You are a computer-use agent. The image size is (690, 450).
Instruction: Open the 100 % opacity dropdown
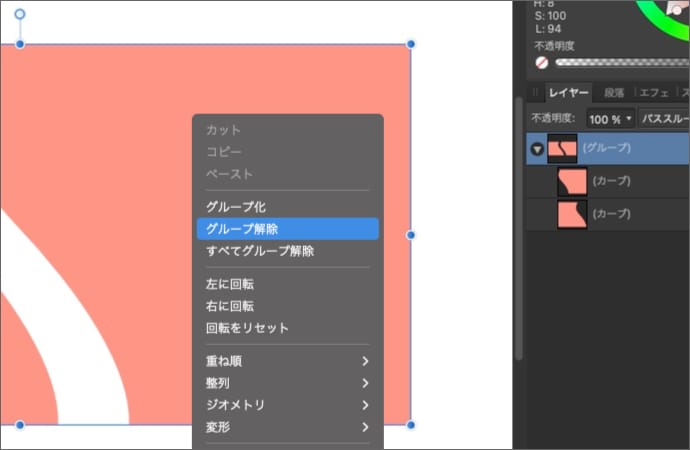tap(611, 119)
